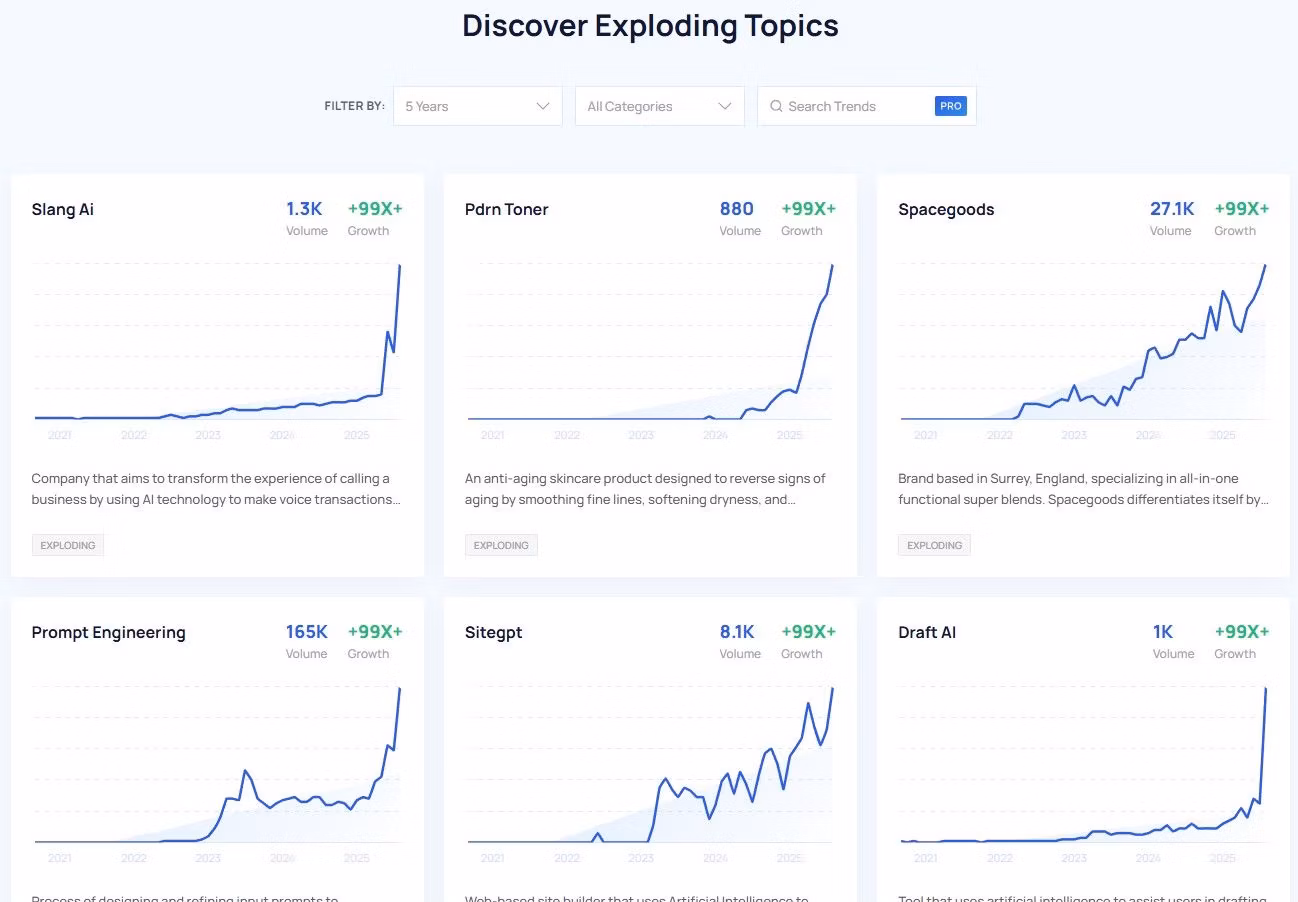The height and width of the screenshot is (902, 1298).
Task: Click the 1K volume value for Draft AI
Action: click(1162, 632)
